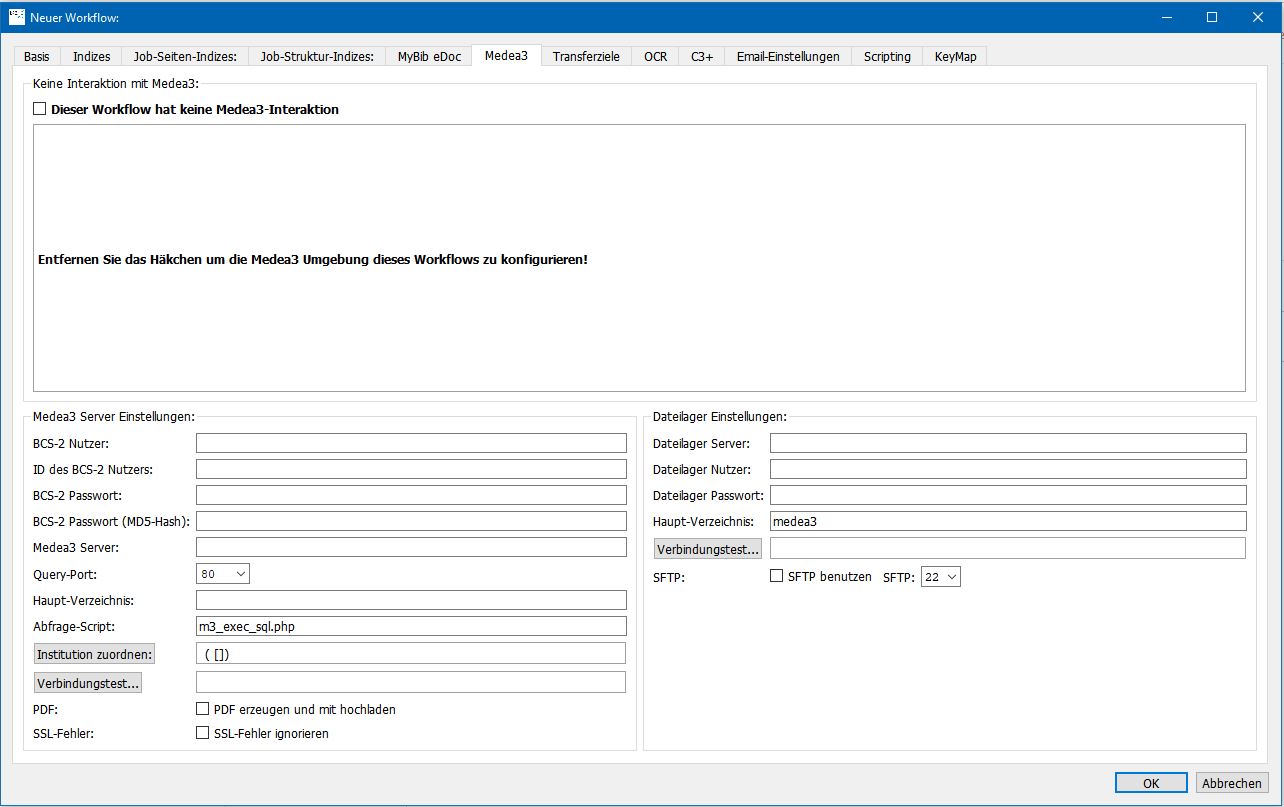Click Dateilager Verbindungstest result field
This screenshot has height=807, width=1284.
point(1008,548)
